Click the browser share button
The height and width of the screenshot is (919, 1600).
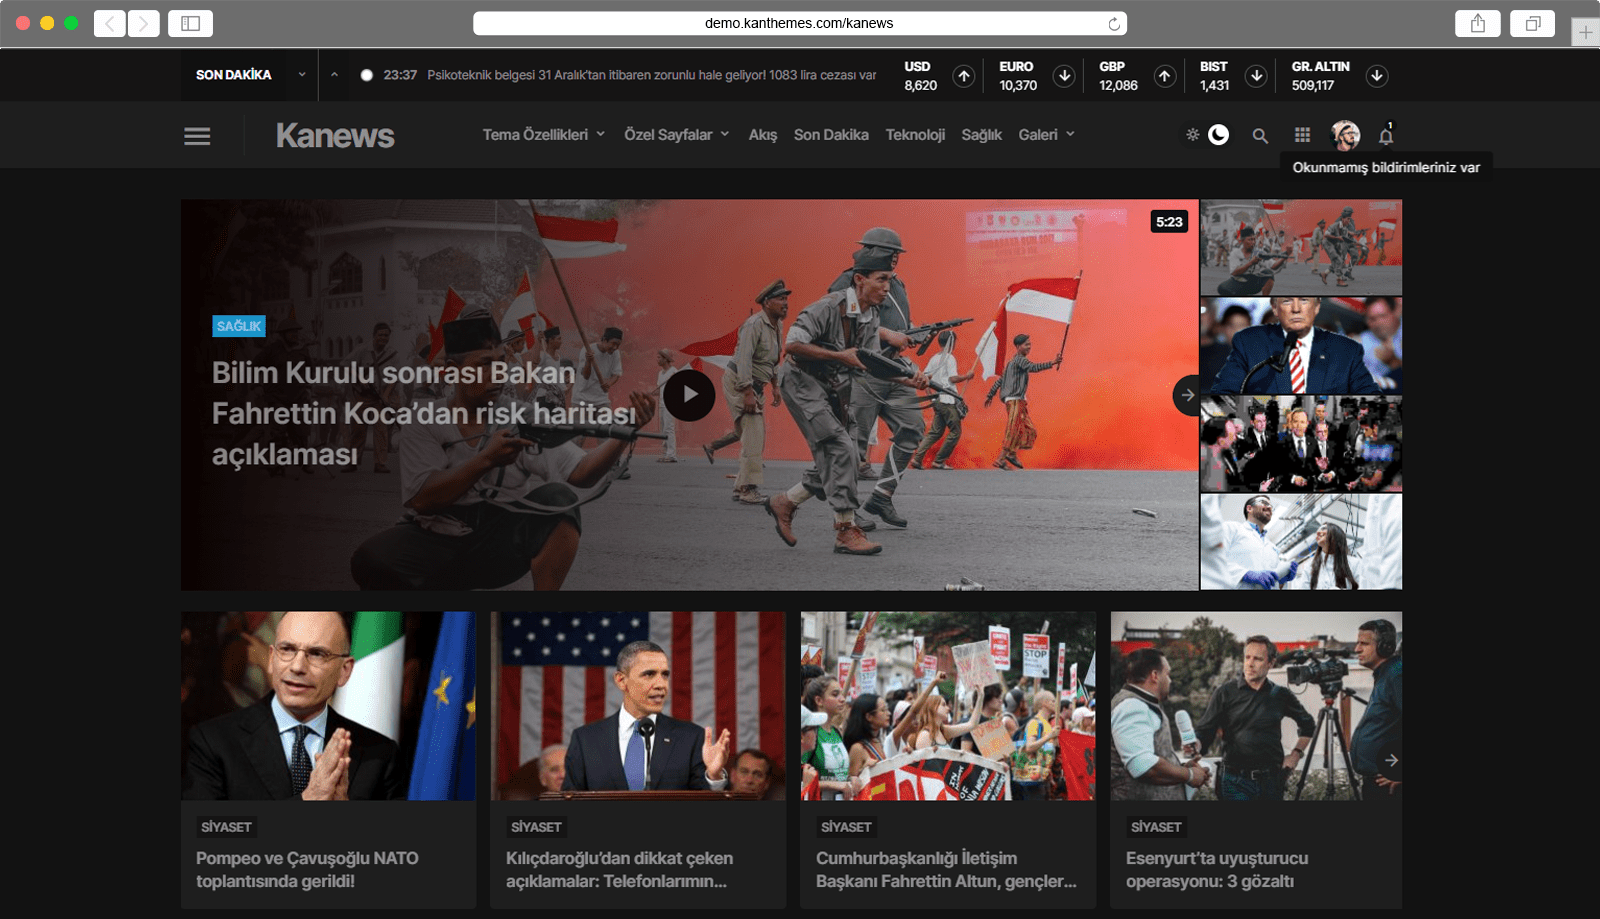click(x=1478, y=23)
